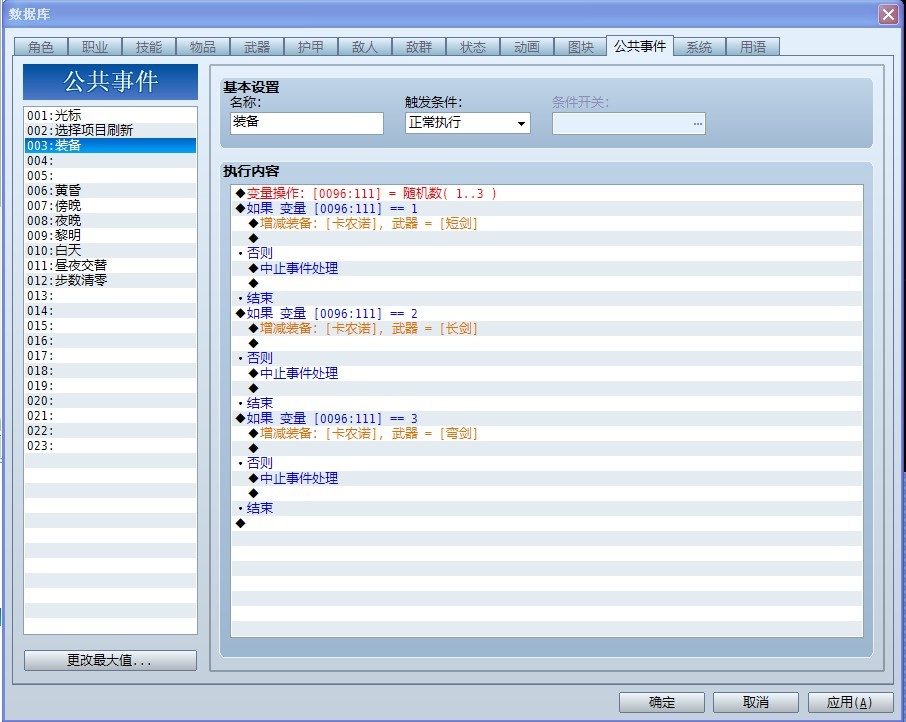This screenshot has width=906, height=722.
Task: Select list entry 002:选择项目刷新
Action: tap(110, 131)
